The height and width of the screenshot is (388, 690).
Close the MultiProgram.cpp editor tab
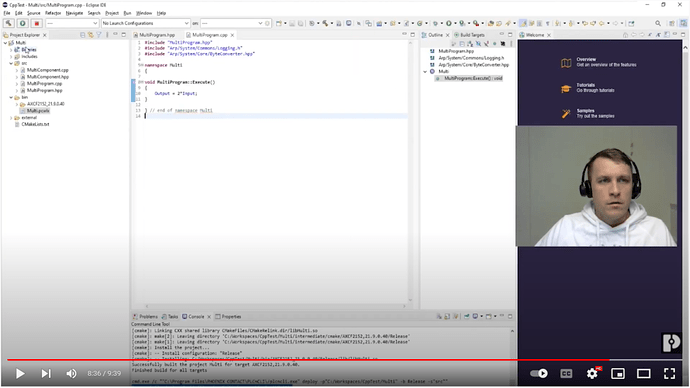(x=232, y=35)
